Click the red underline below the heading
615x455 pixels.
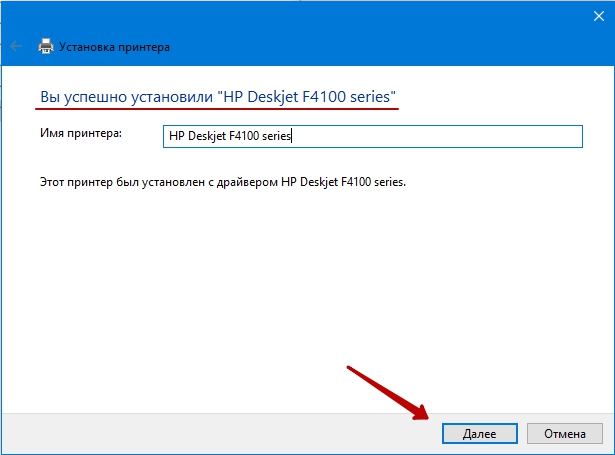(x=217, y=108)
